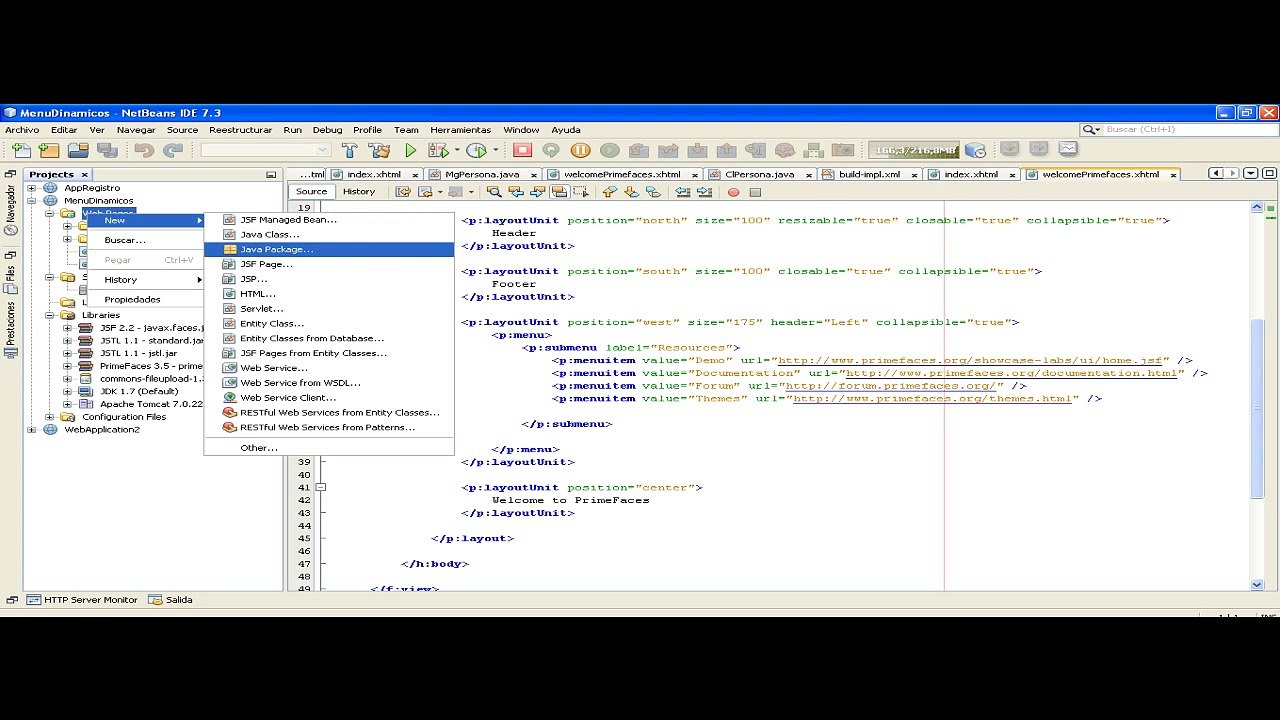1280x720 pixels.
Task: Expand the WebApplication2 project node
Action: 31,430
